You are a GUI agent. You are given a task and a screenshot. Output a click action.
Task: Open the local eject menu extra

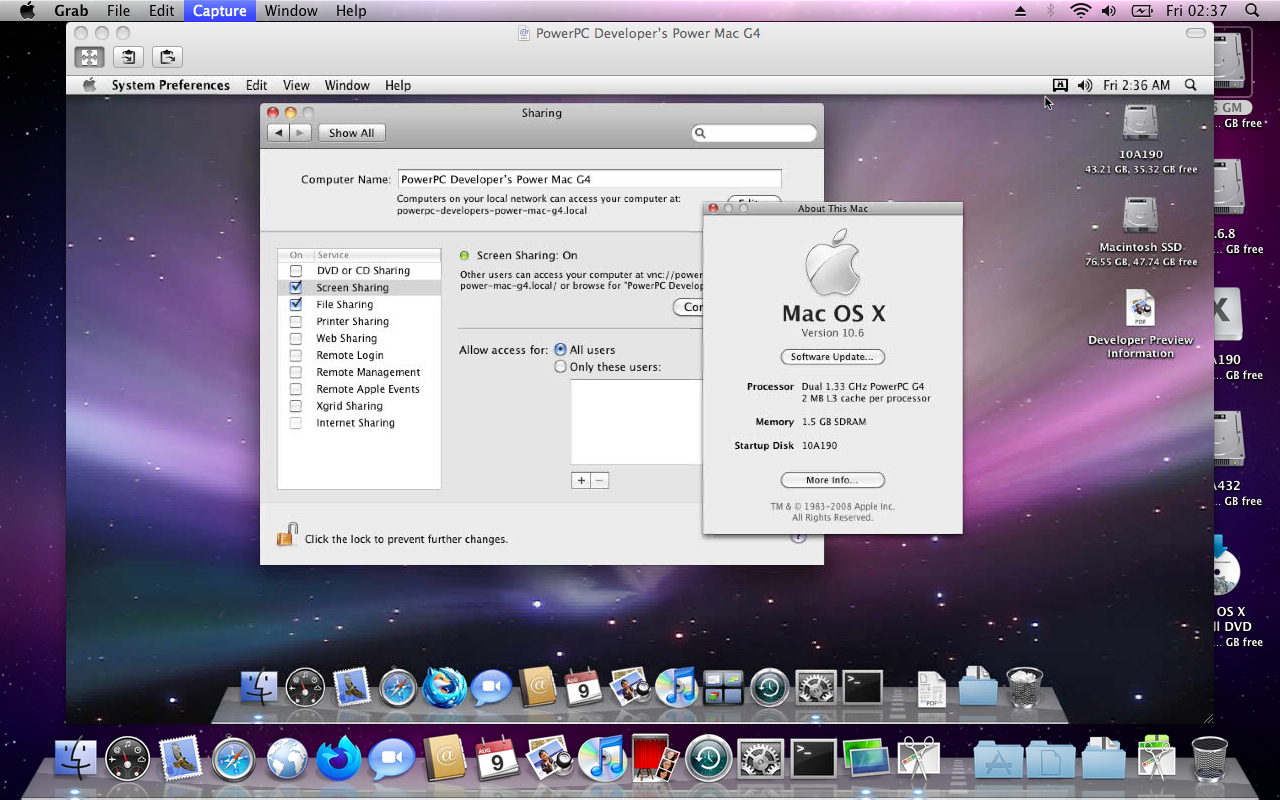coord(1020,11)
